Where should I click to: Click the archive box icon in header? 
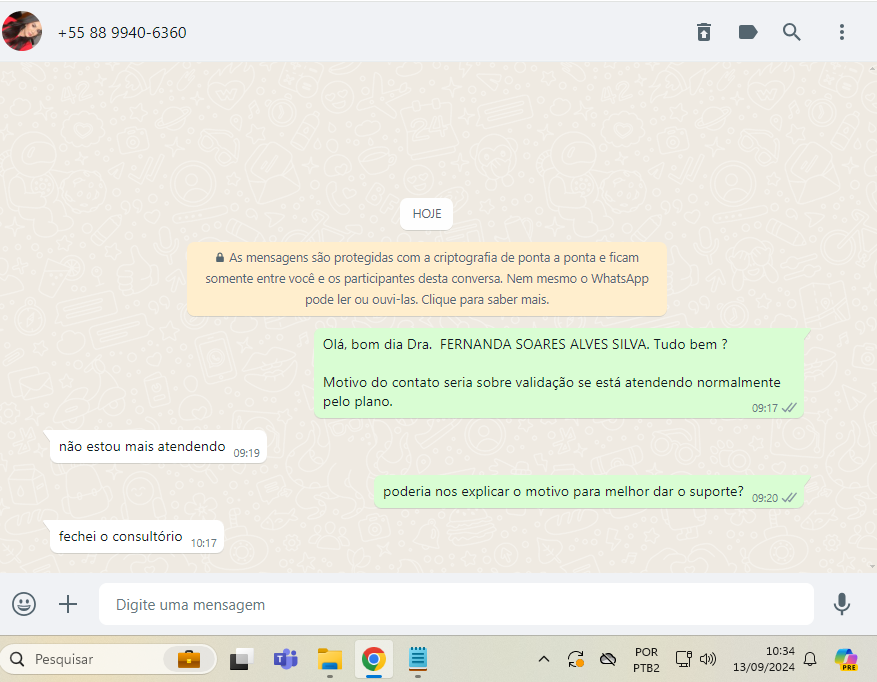[704, 32]
